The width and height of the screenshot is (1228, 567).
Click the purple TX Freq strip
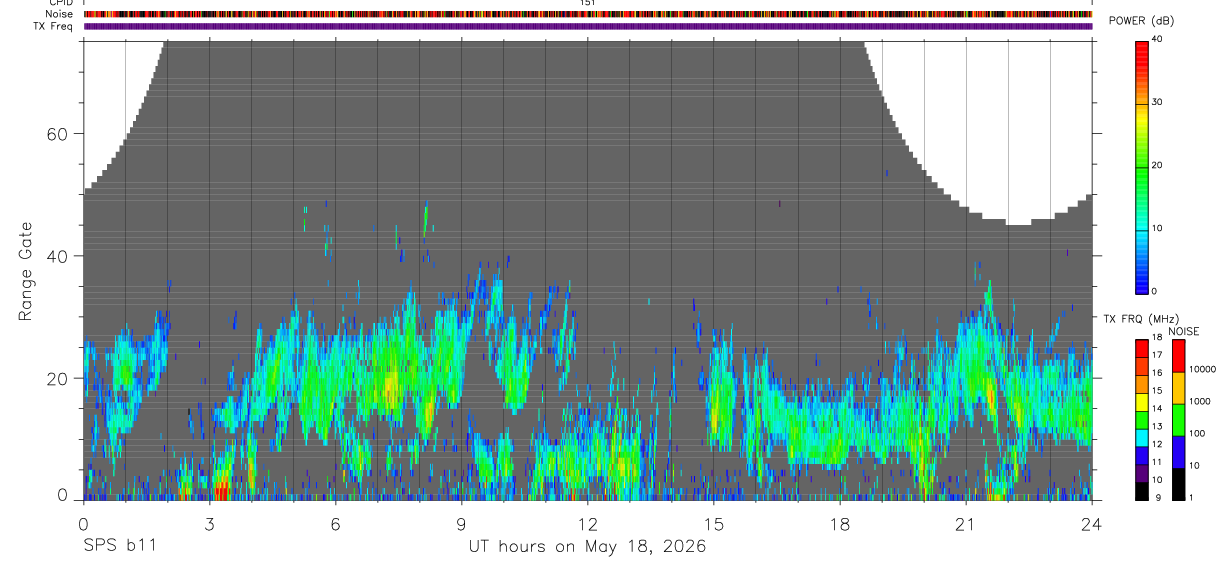[588, 26]
